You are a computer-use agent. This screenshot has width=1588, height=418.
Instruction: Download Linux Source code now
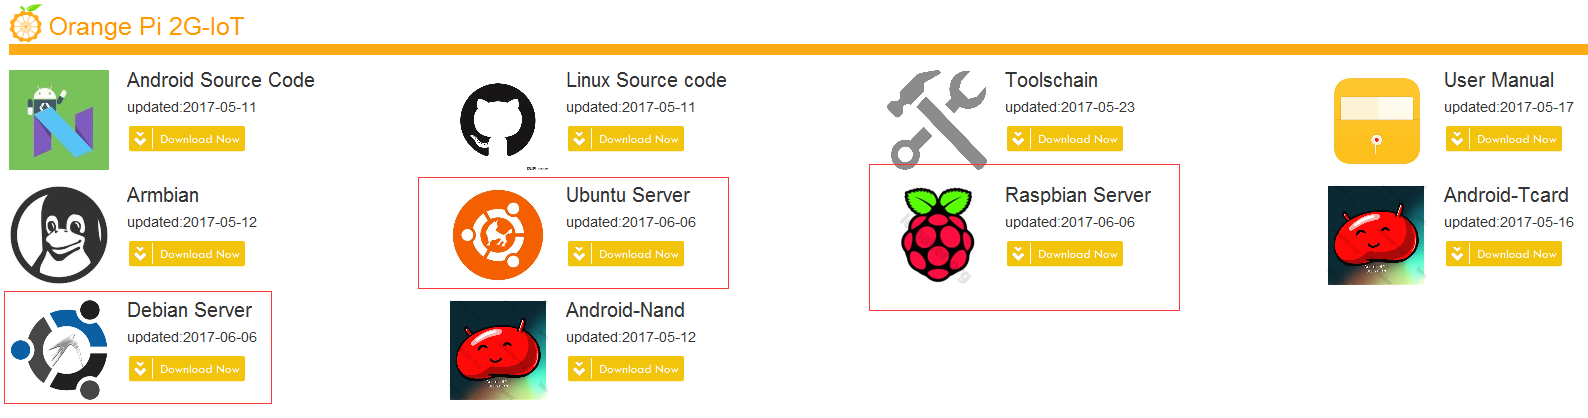[x=625, y=139]
